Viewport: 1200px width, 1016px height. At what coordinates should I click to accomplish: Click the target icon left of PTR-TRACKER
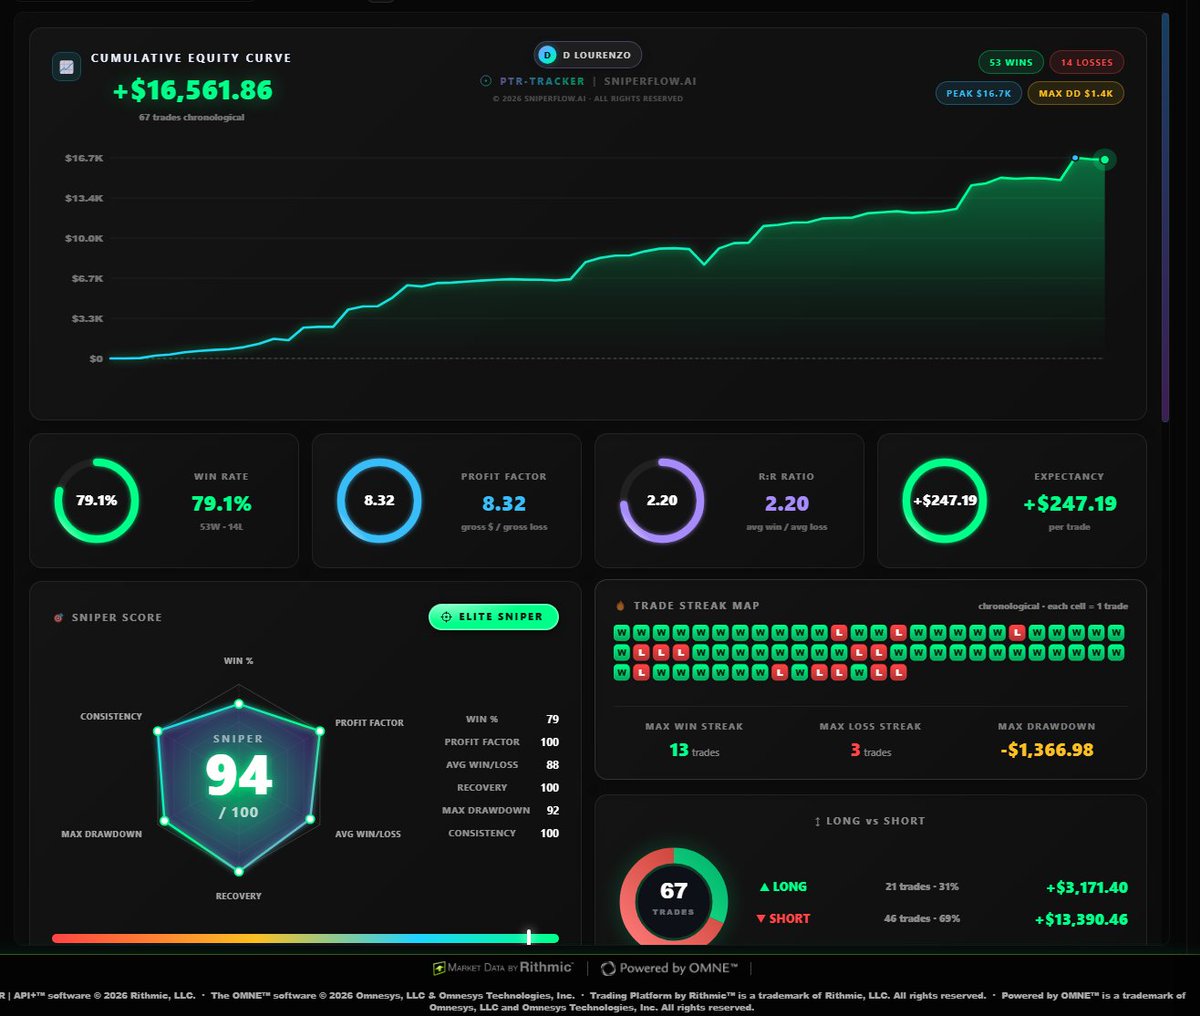[x=486, y=81]
